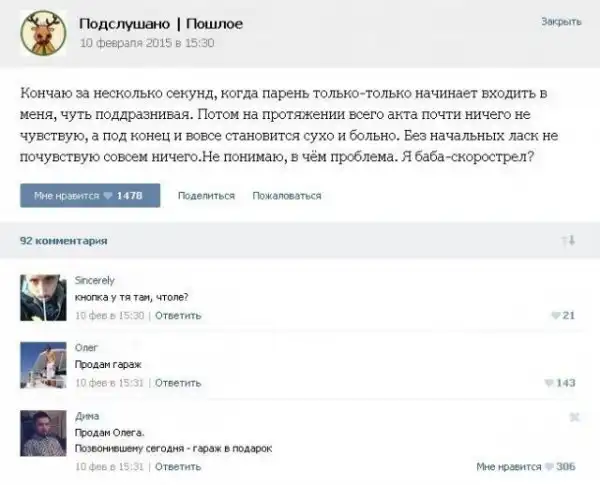Image resolution: width=600 pixels, height=485 pixels.
Task: Delete Дима's comment with the x icon
Action: pyautogui.click(x=574, y=417)
